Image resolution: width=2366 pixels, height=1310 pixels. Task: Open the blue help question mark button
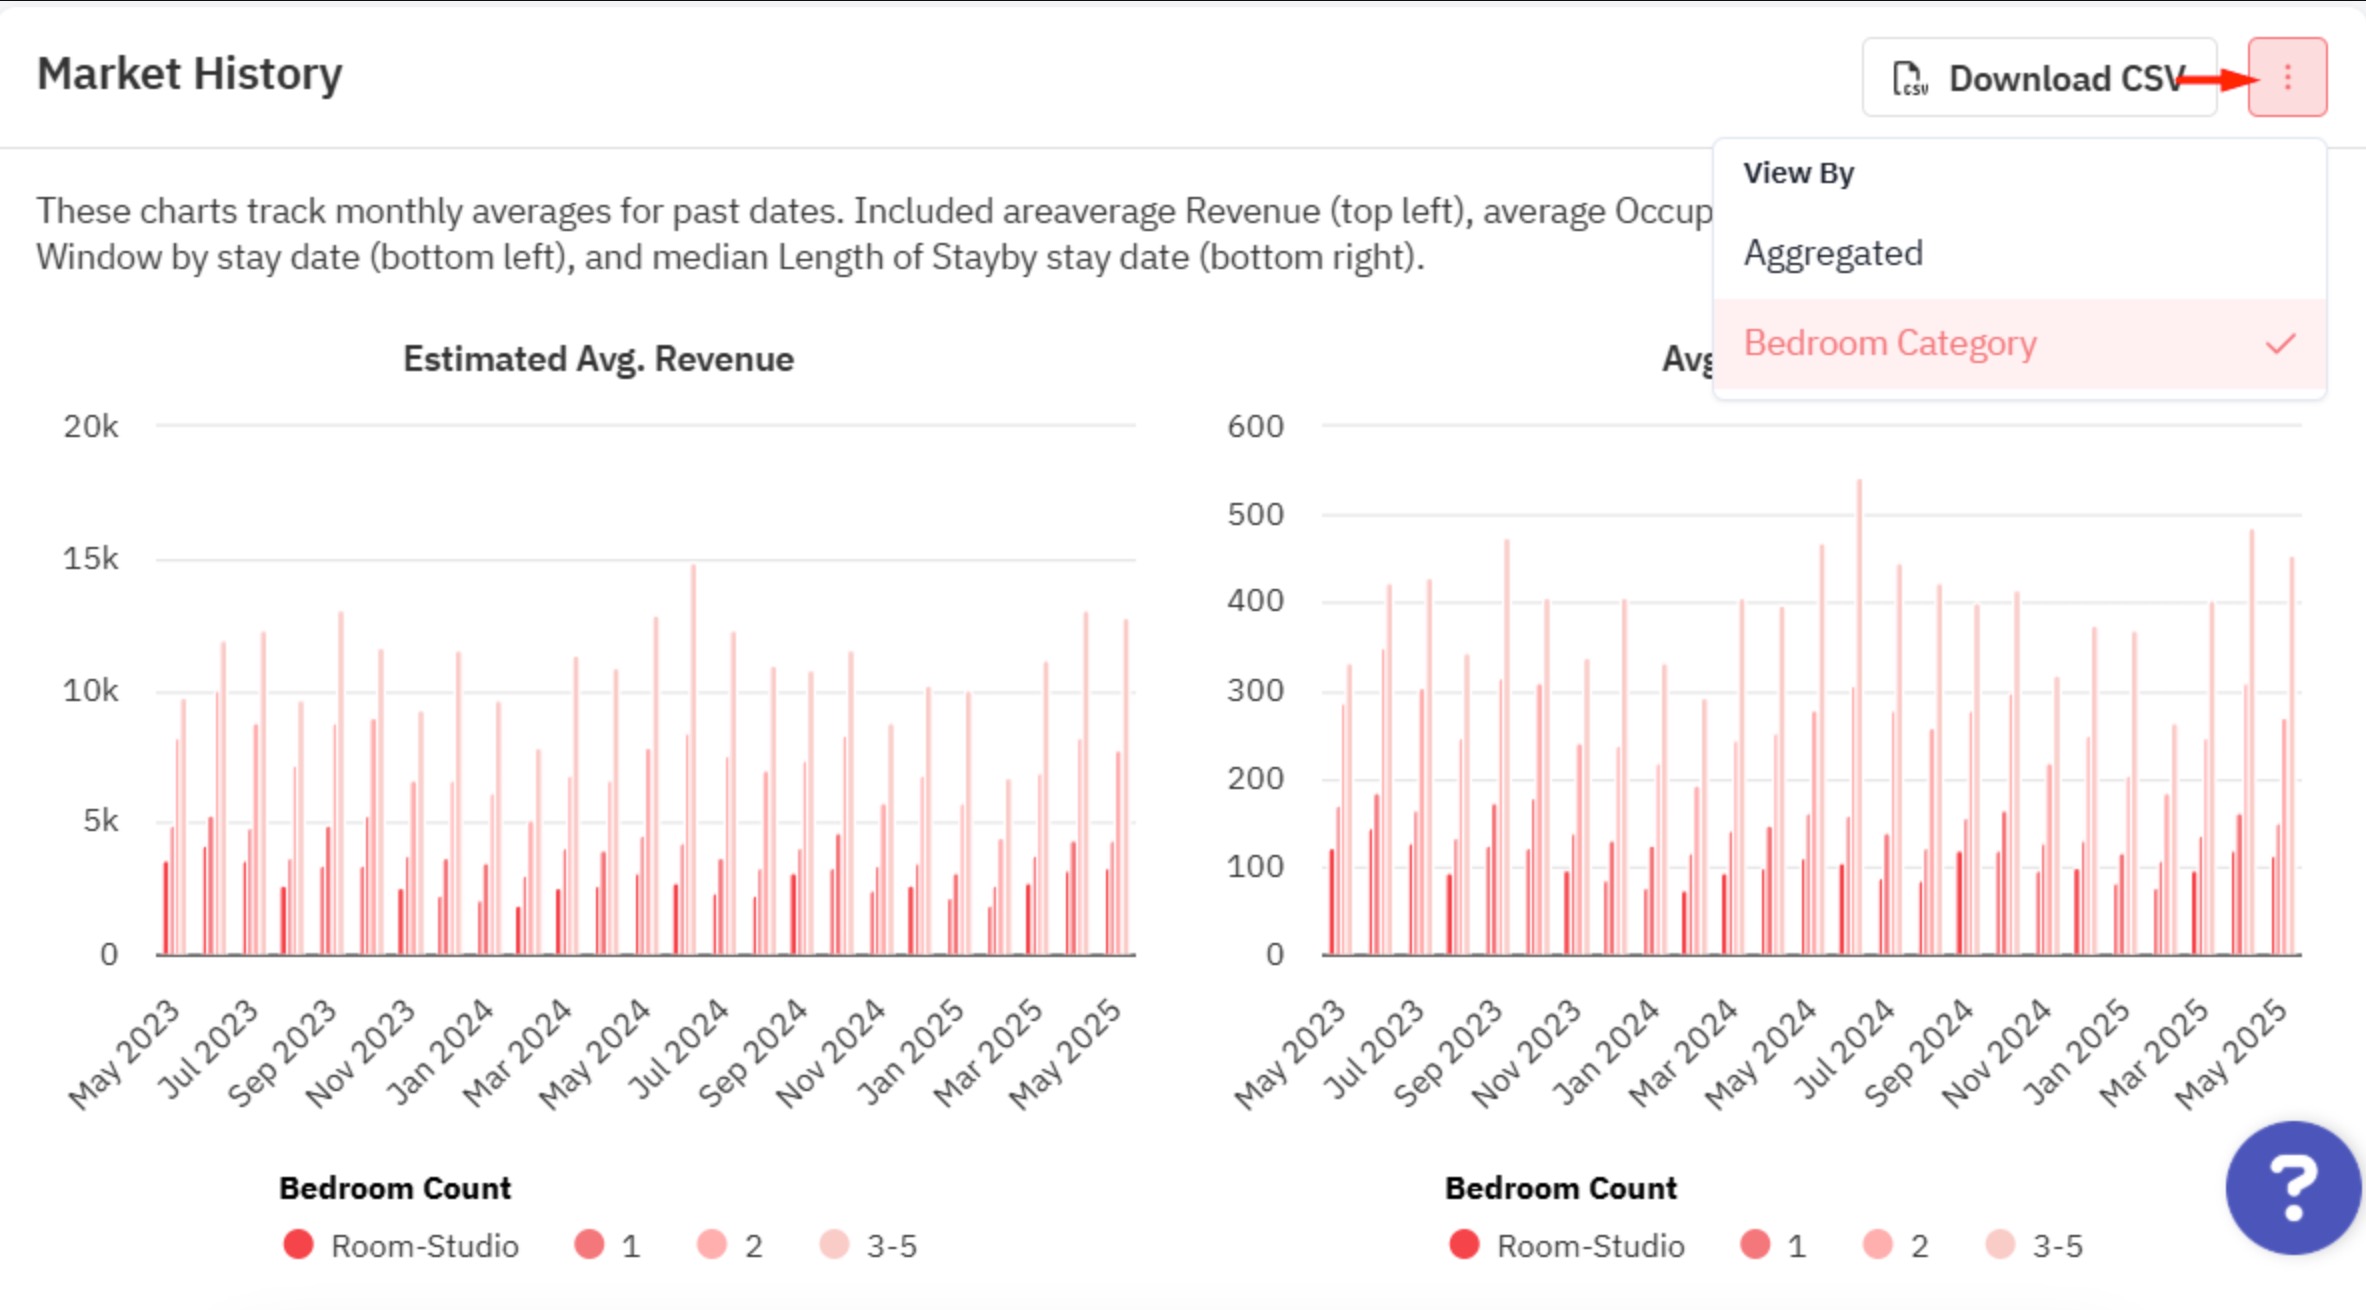[2293, 1188]
